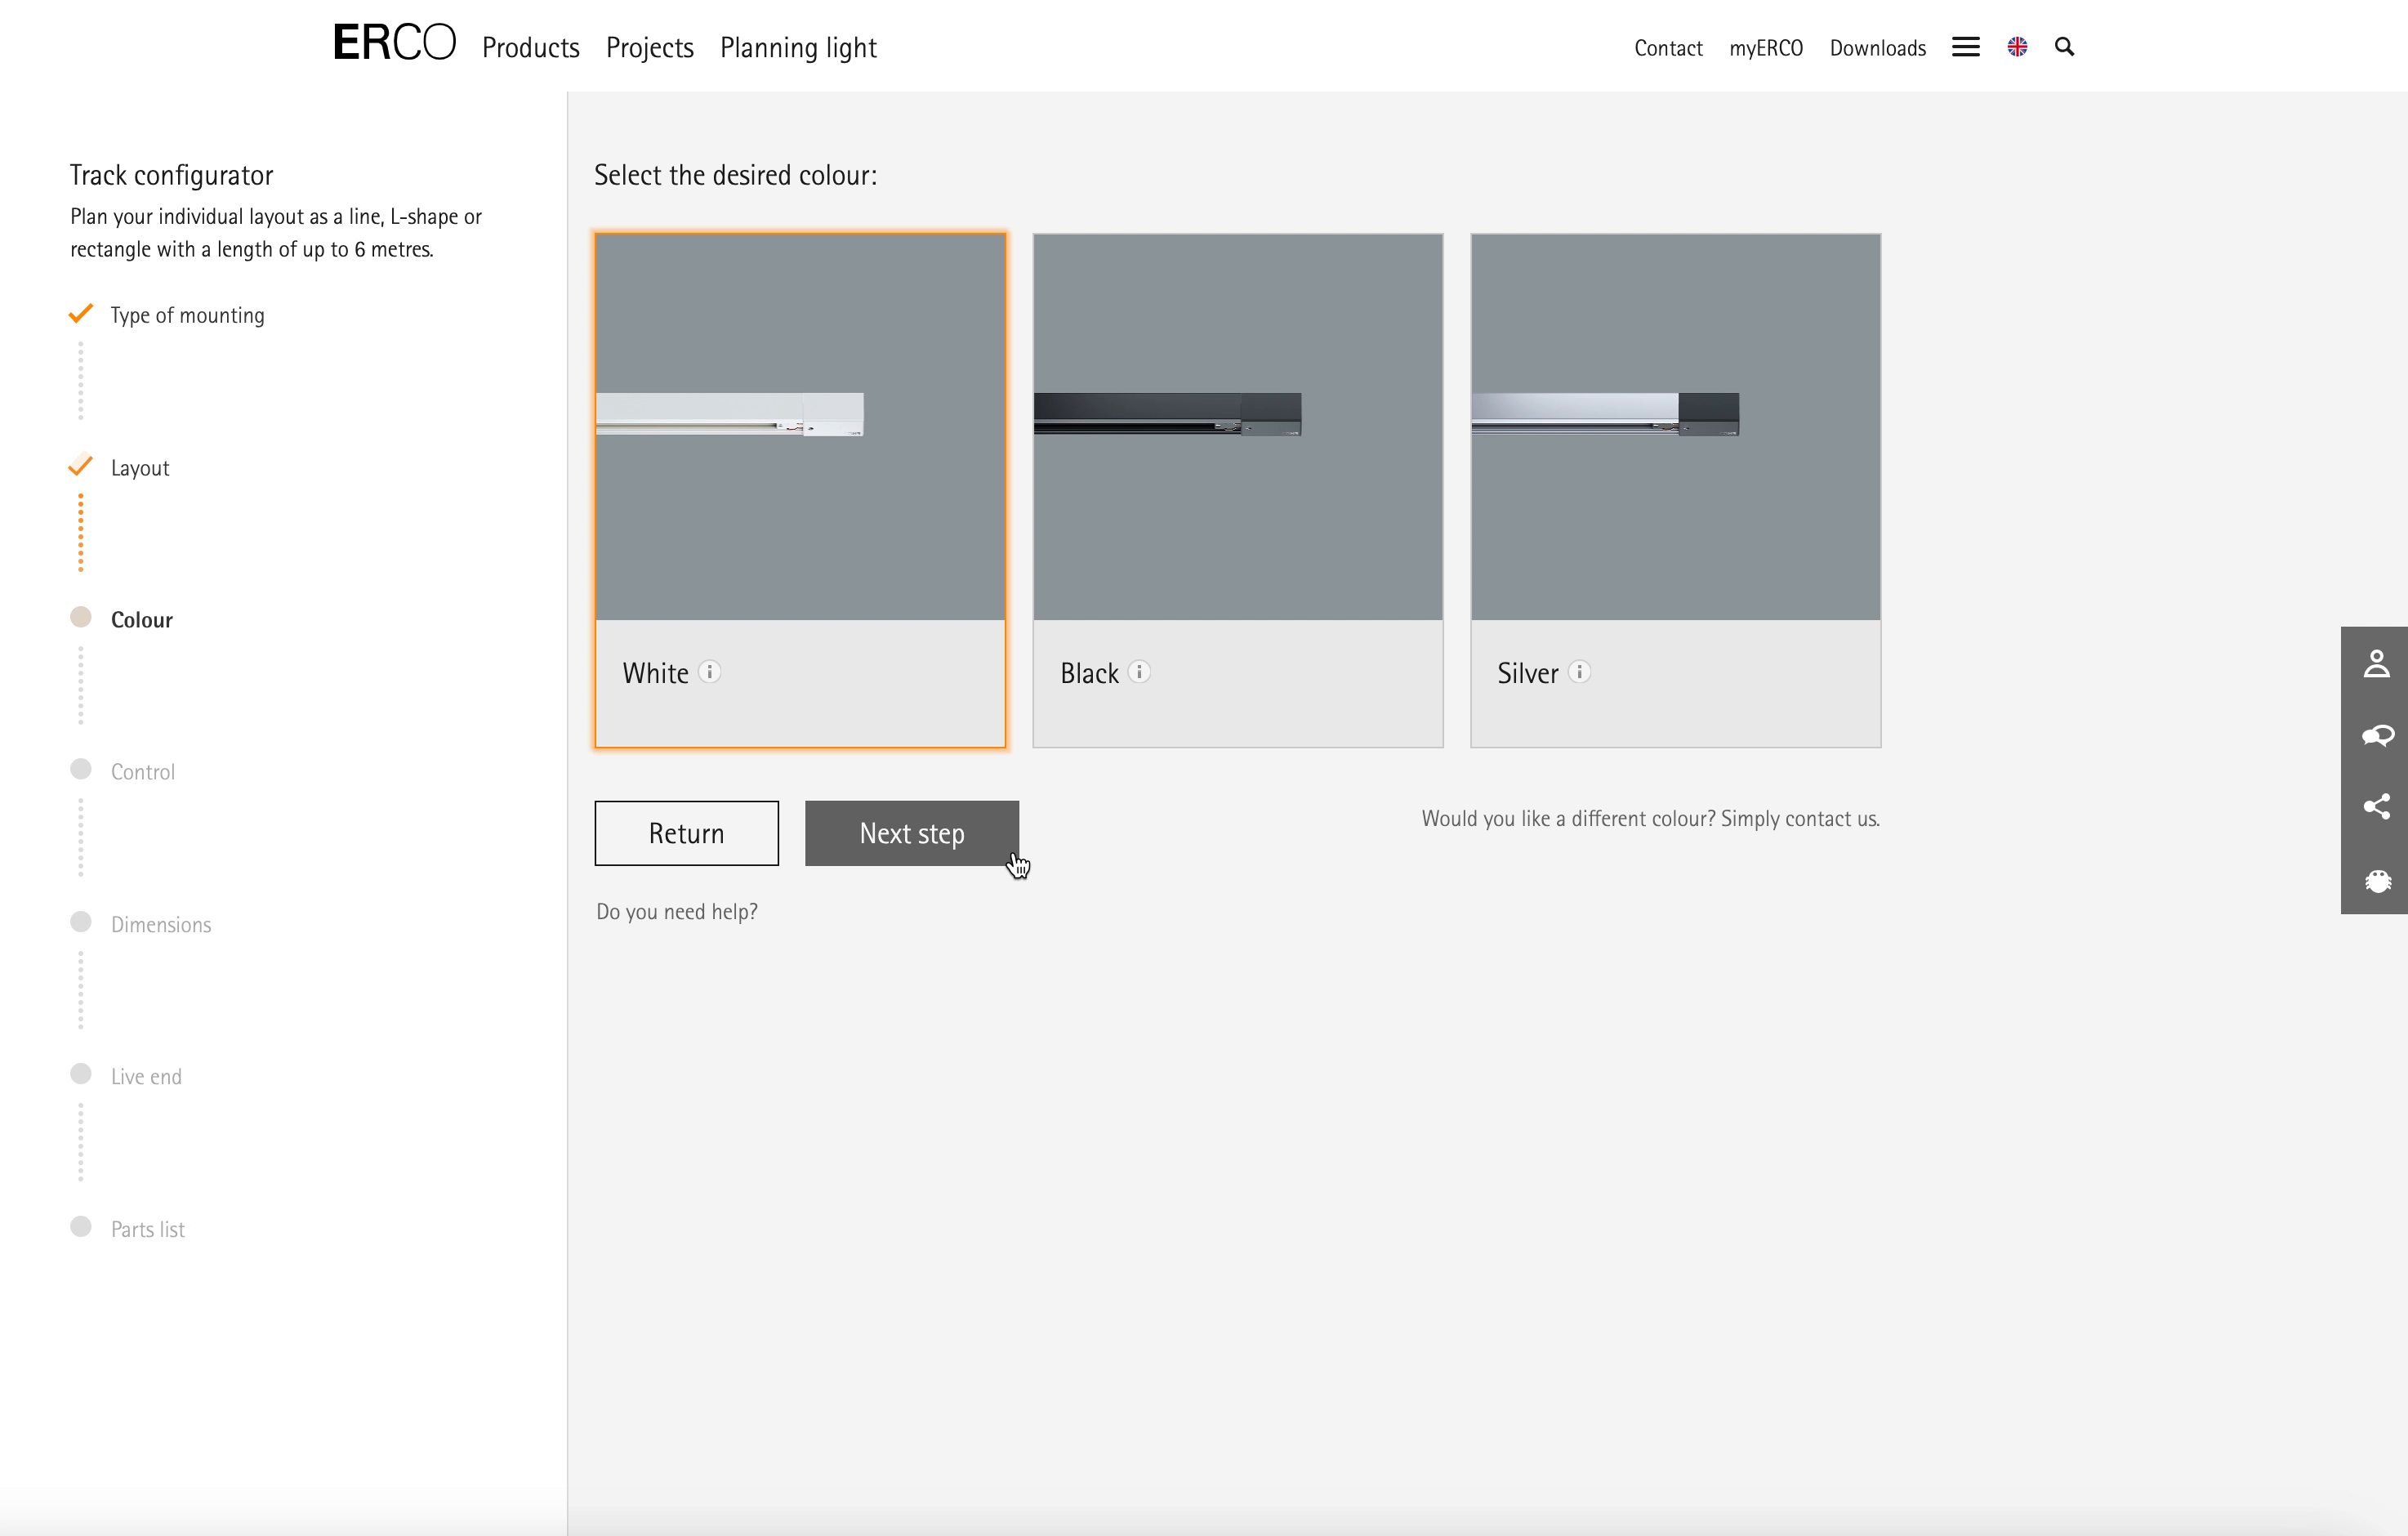This screenshot has width=2408, height=1536.
Task: Click the Silver colour info icon
Action: (1579, 672)
